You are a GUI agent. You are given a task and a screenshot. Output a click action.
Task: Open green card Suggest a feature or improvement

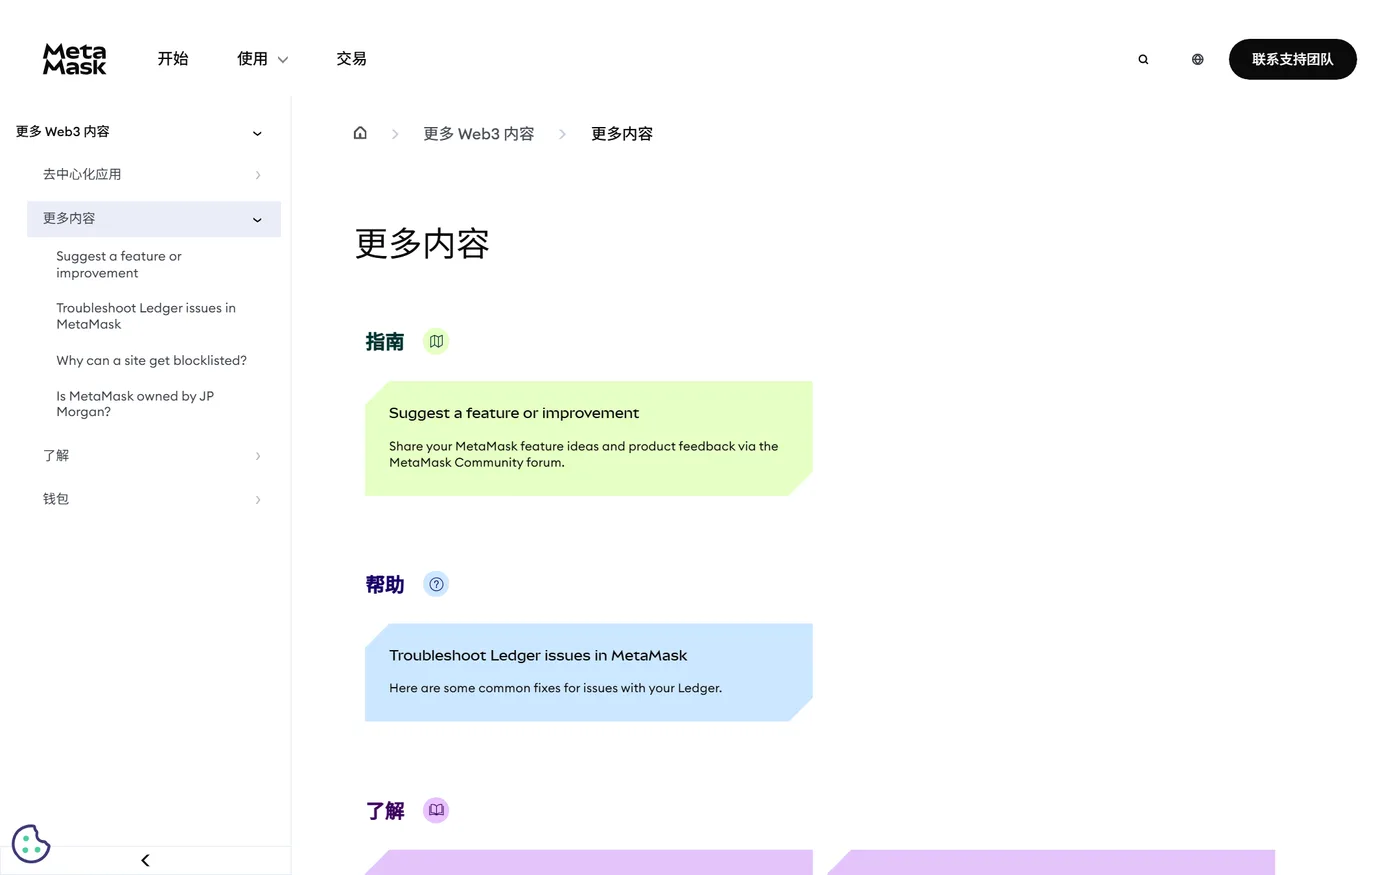pos(589,438)
